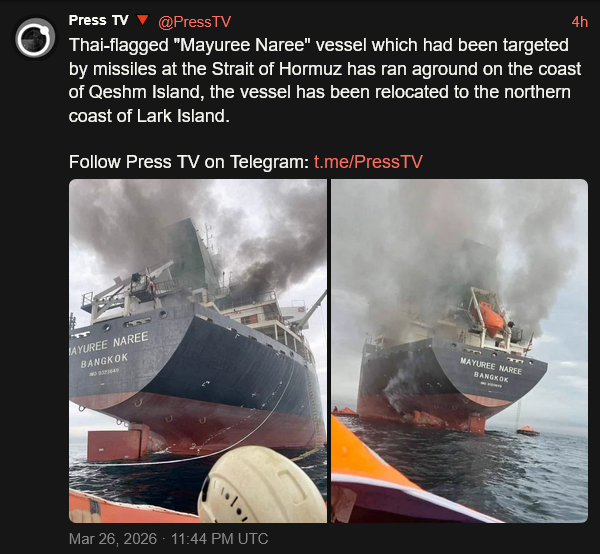Click the "Follow Press TV on Telegram" text

[x=189, y=162]
